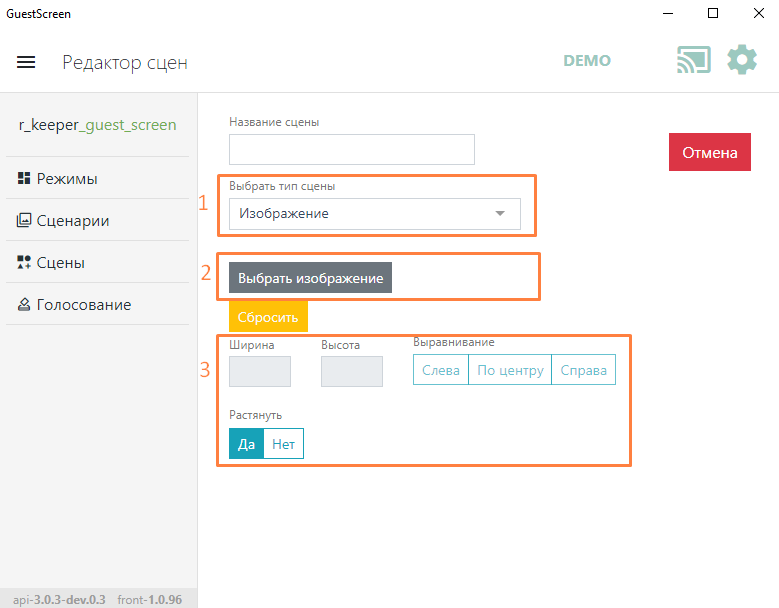Align the image Слева
Screen dimensions: 779x608
click(x=441, y=370)
